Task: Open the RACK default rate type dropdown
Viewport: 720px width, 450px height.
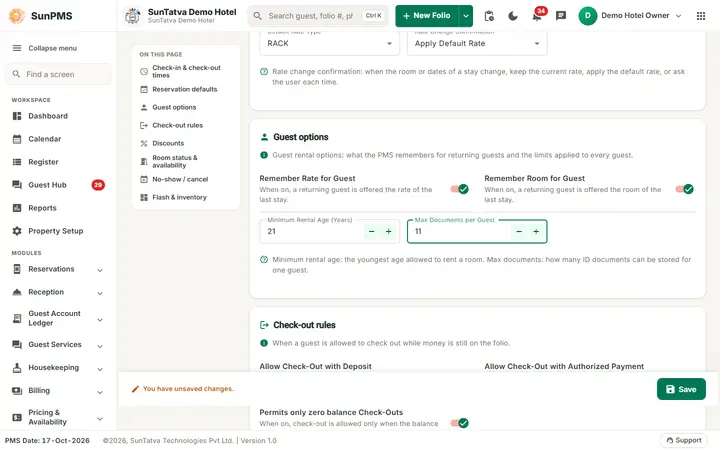Action: [329, 44]
